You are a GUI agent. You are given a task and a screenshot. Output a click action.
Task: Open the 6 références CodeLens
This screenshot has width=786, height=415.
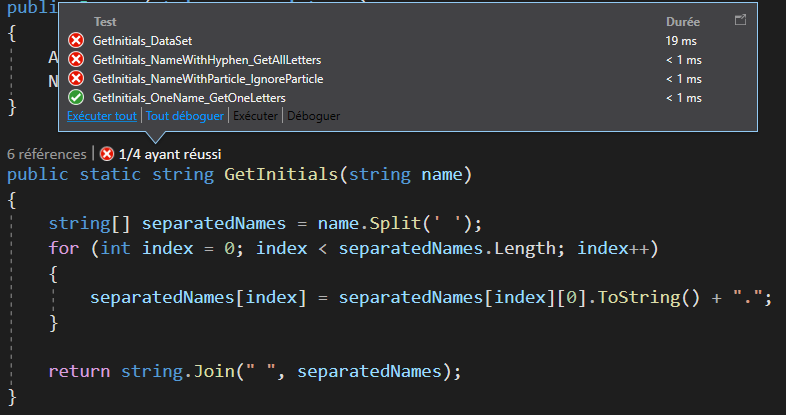click(x=47, y=154)
